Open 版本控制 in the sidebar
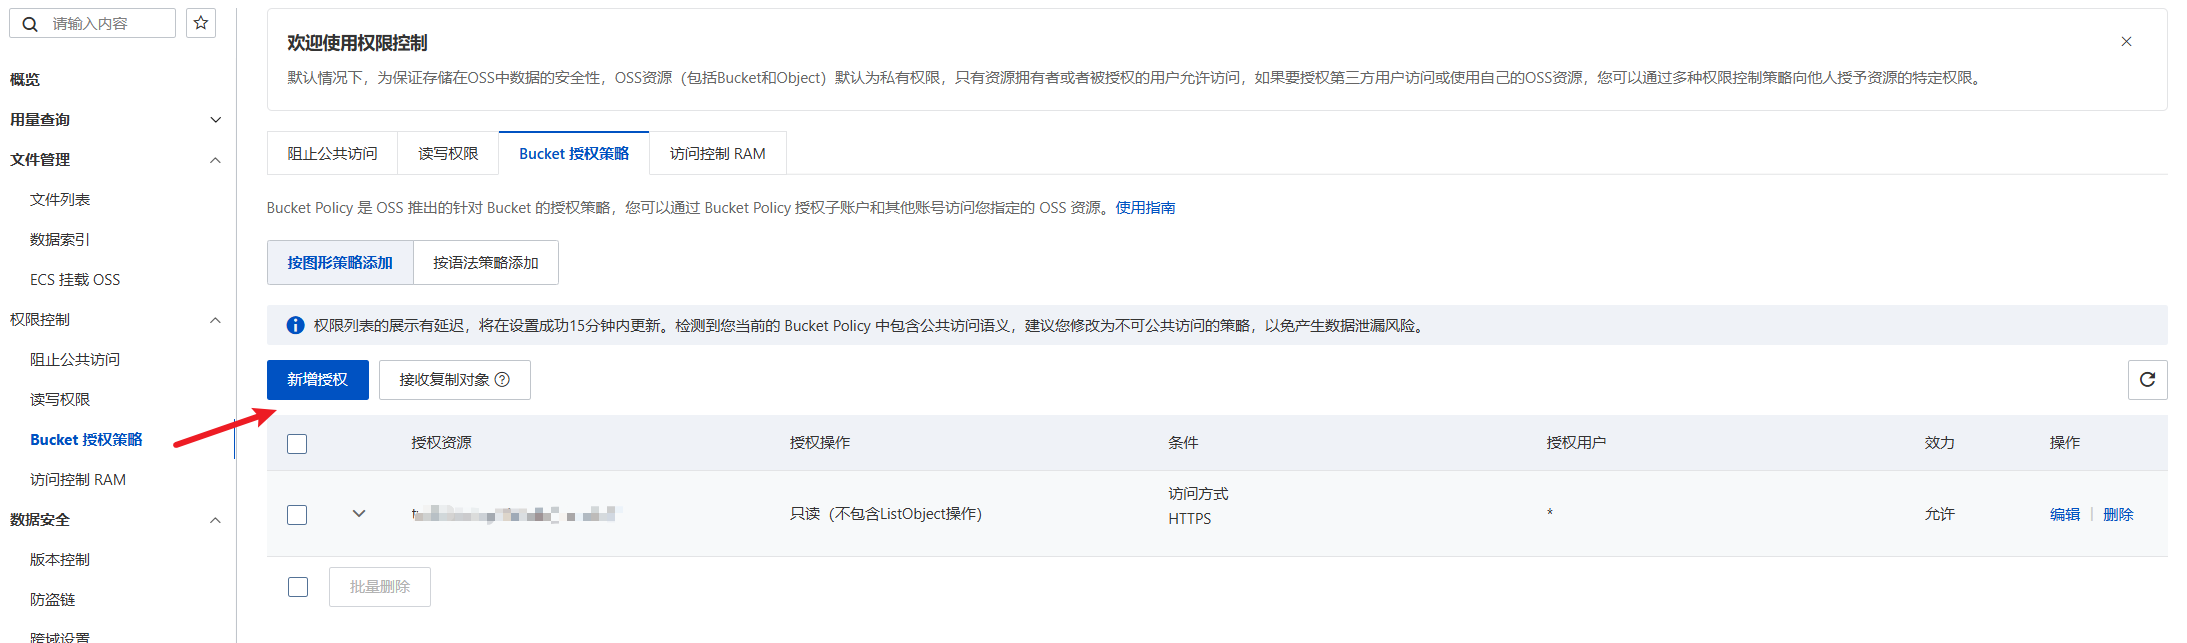The image size is (2187, 643). point(60,560)
